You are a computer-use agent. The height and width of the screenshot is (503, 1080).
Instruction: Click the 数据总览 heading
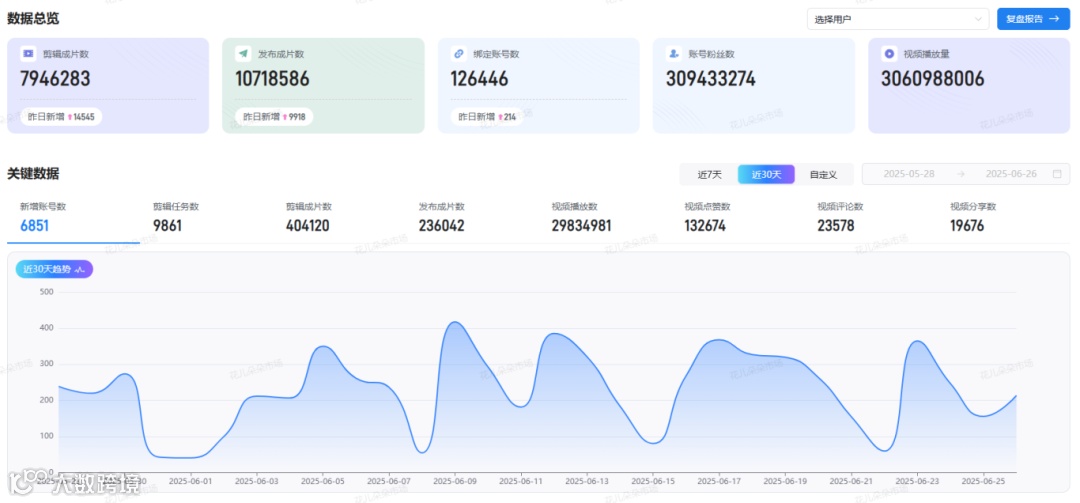[x=33, y=19]
